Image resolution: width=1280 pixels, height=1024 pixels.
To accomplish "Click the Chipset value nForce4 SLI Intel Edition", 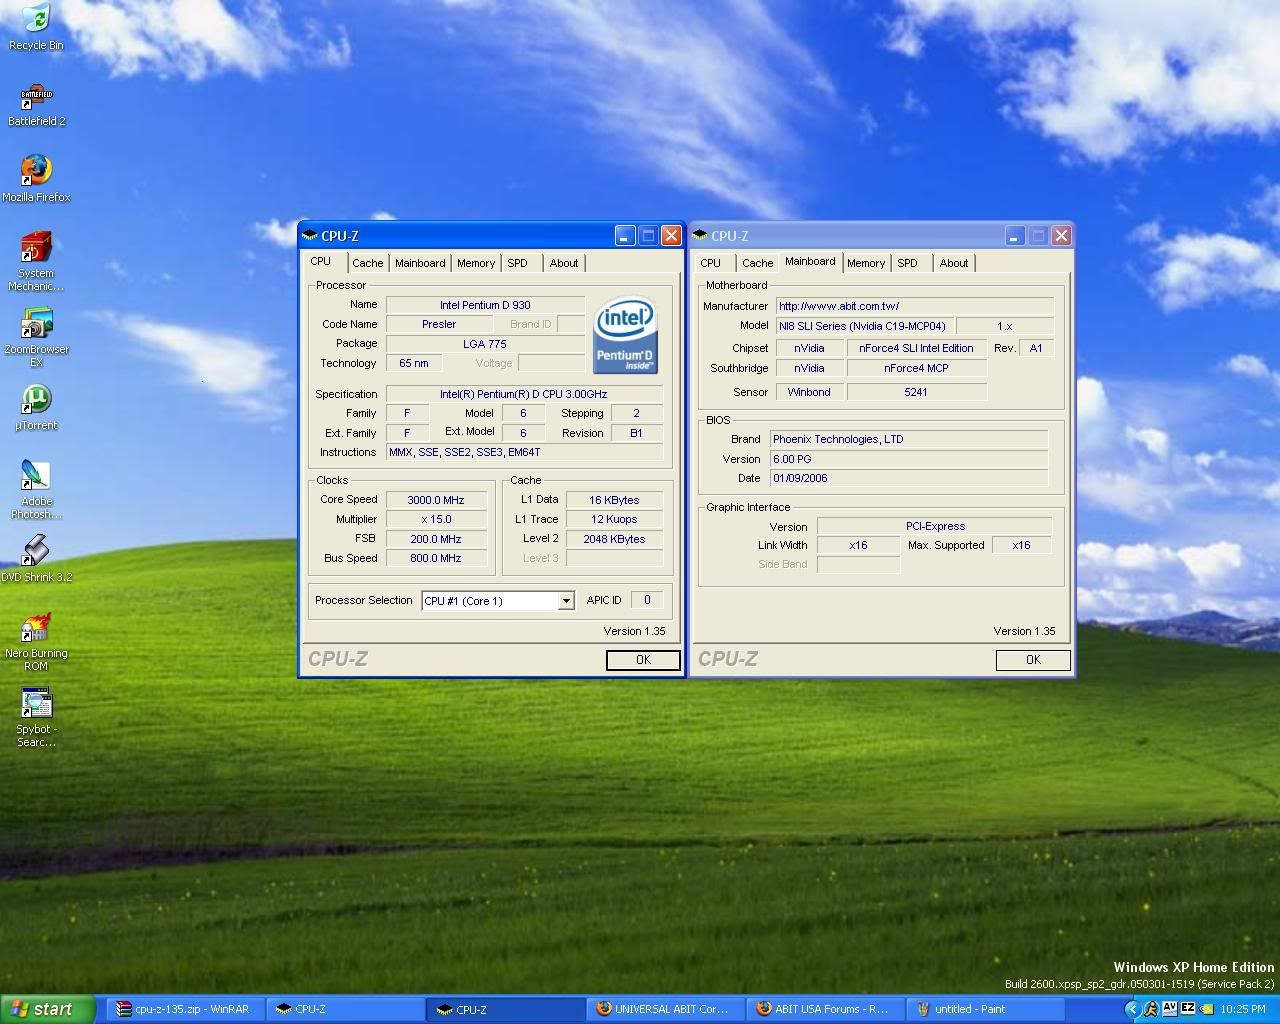I will [x=916, y=348].
